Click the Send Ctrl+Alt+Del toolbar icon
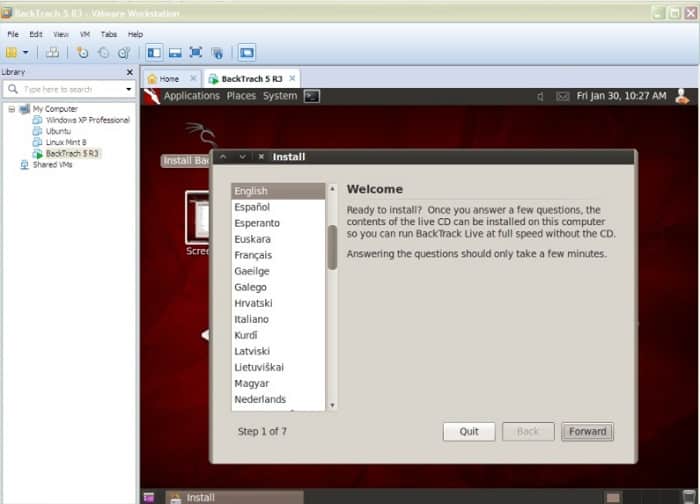Image resolution: width=700 pixels, height=504 pixels. tap(52, 53)
